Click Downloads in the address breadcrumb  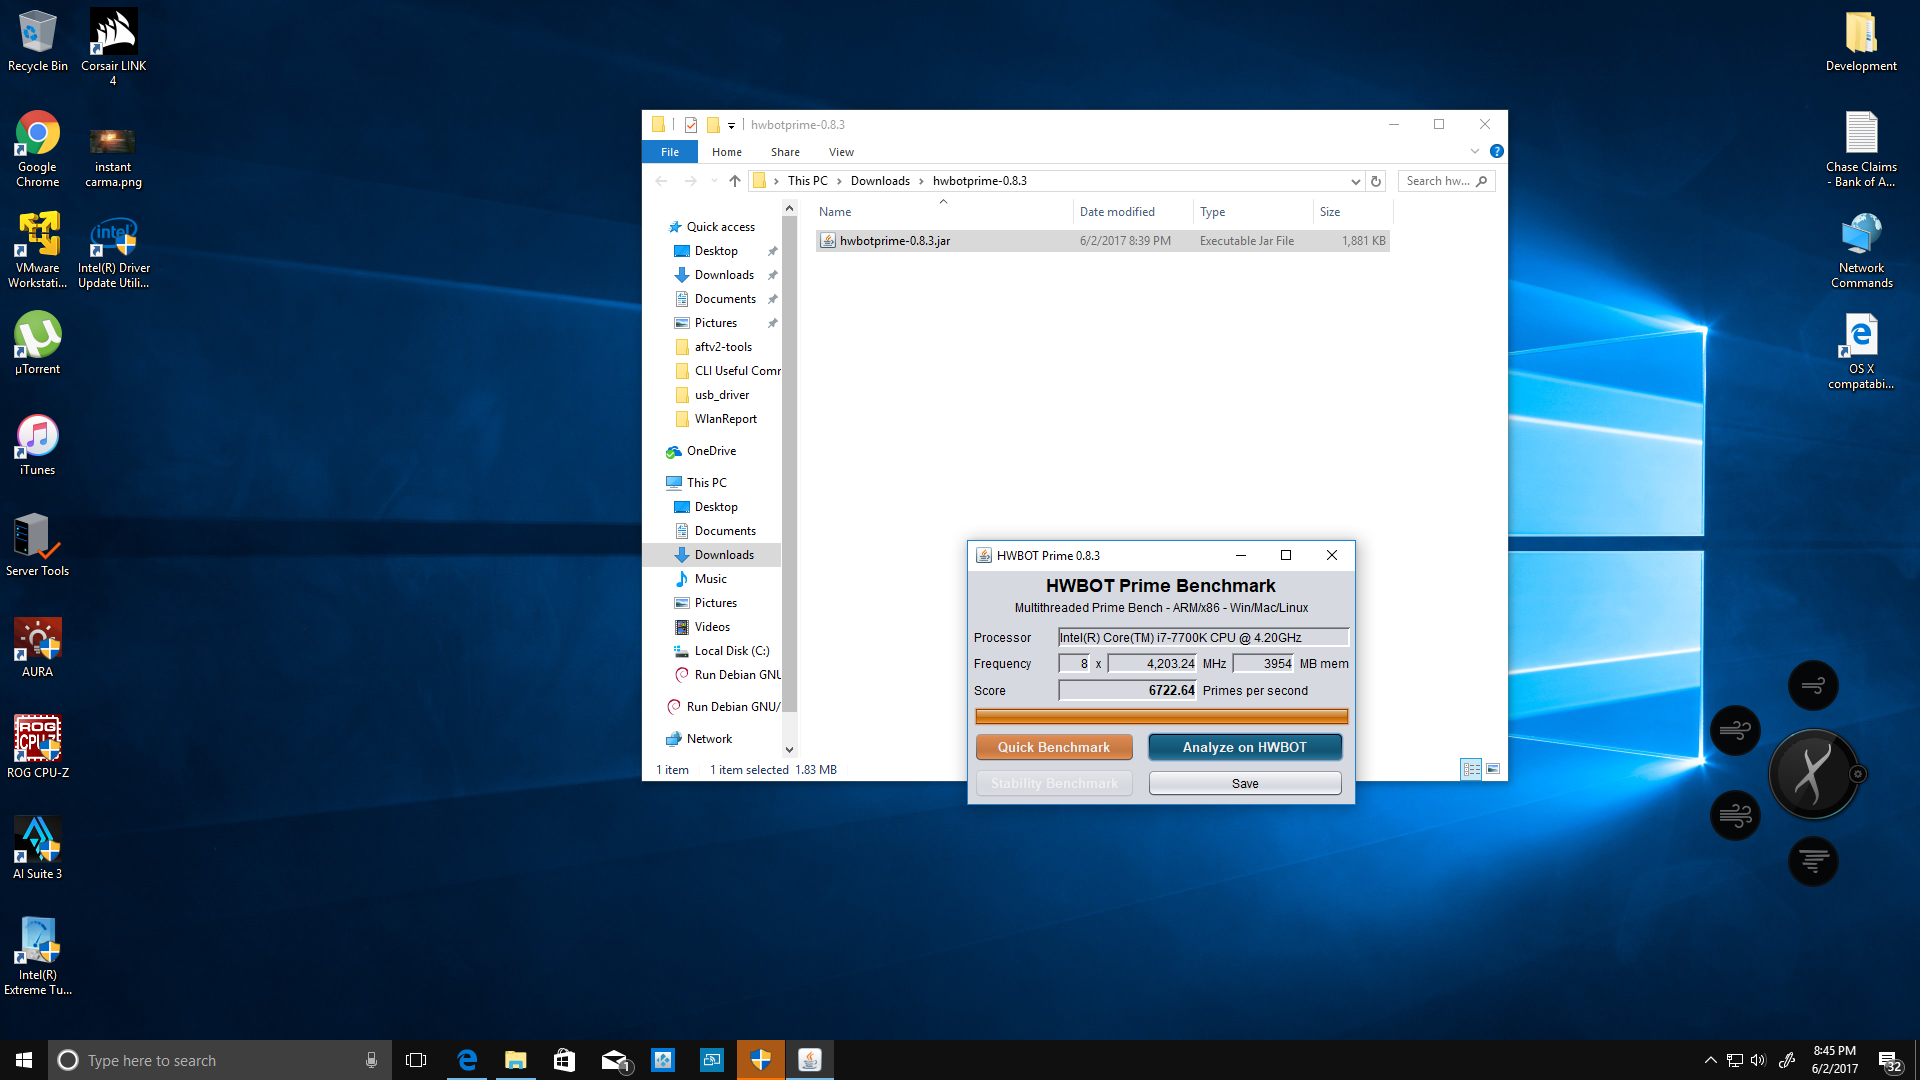coord(880,181)
